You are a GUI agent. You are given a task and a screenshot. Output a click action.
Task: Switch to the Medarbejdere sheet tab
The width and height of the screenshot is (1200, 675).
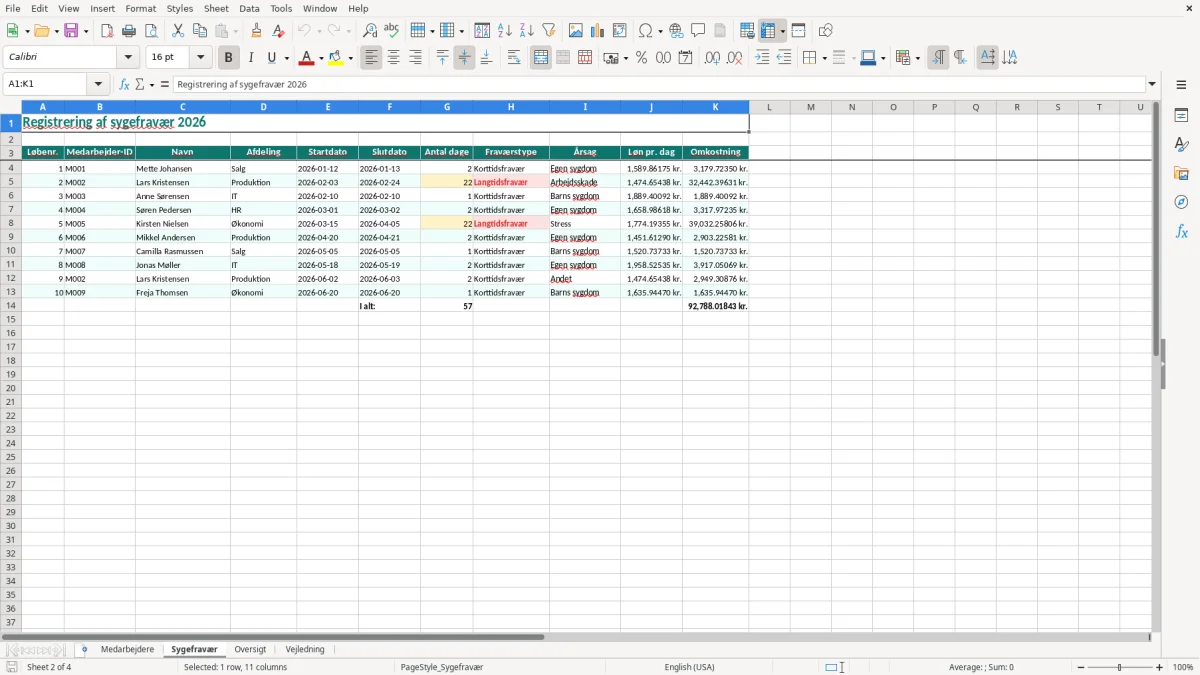tap(127, 650)
